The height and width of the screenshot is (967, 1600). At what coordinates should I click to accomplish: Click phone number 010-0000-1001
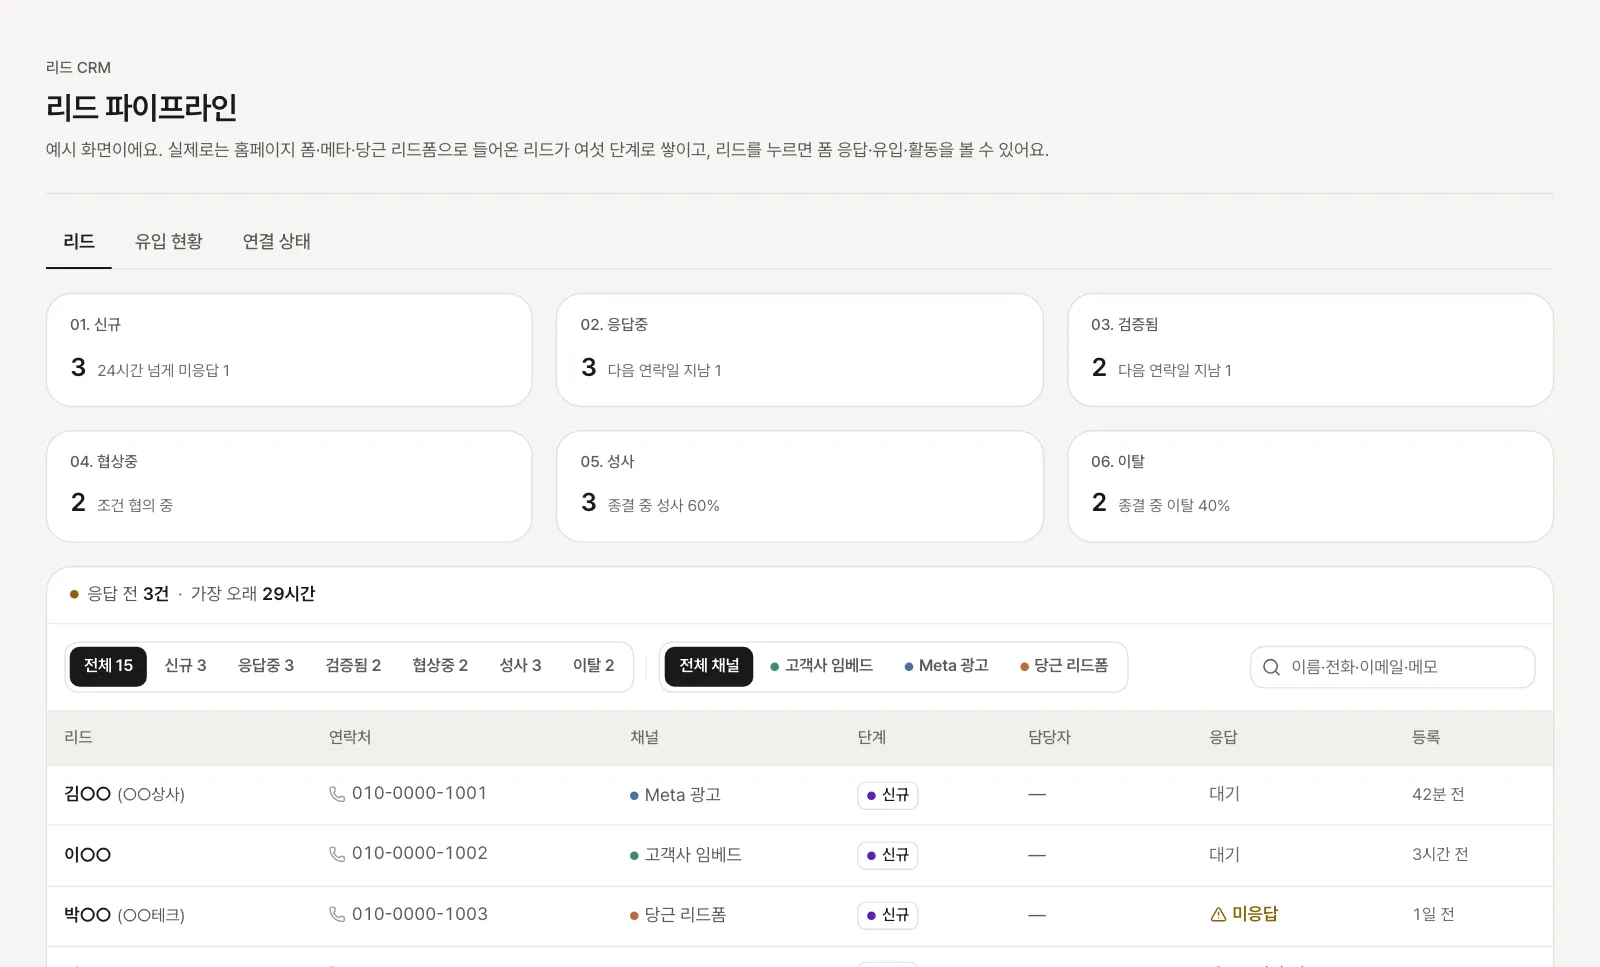(419, 793)
